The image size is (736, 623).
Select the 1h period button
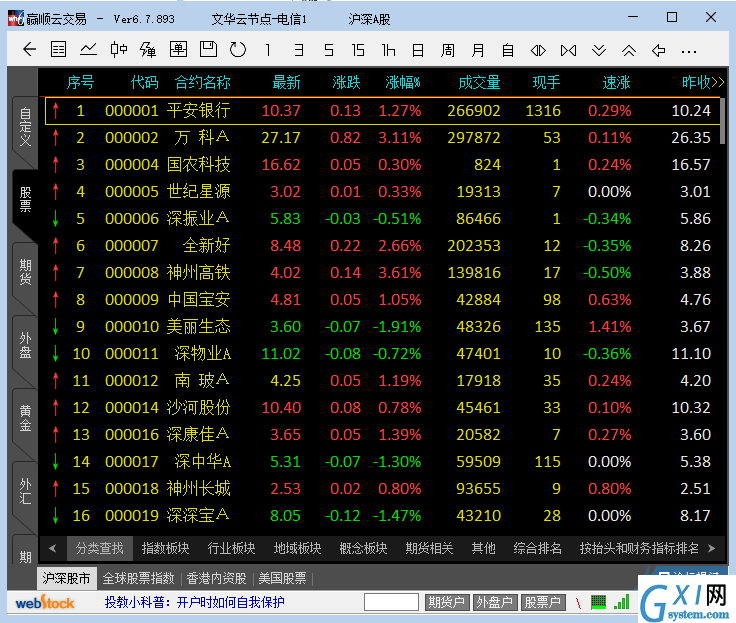tap(388, 50)
